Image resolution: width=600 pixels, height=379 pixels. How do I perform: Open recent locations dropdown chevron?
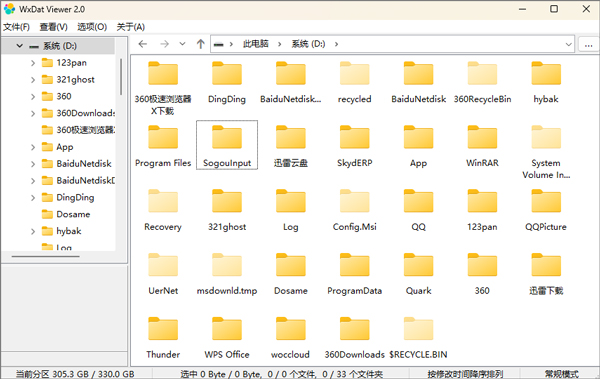coord(183,44)
